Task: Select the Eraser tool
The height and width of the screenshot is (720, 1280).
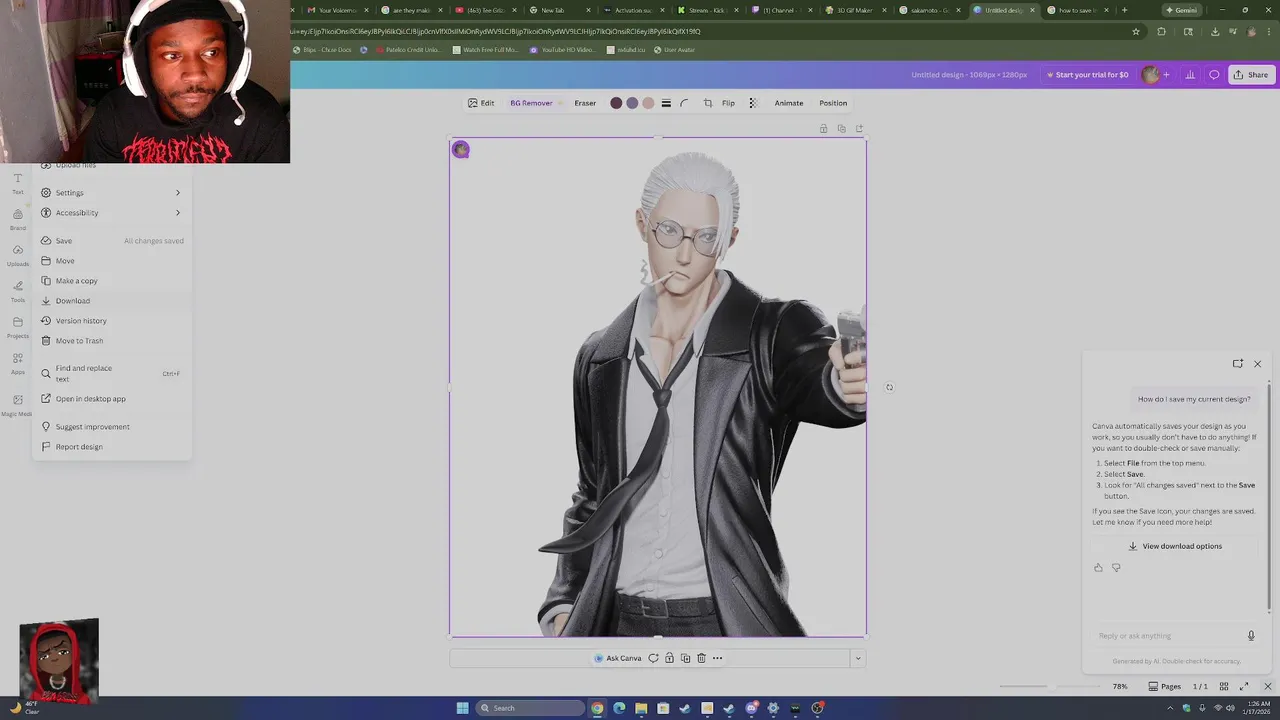Action: [585, 103]
